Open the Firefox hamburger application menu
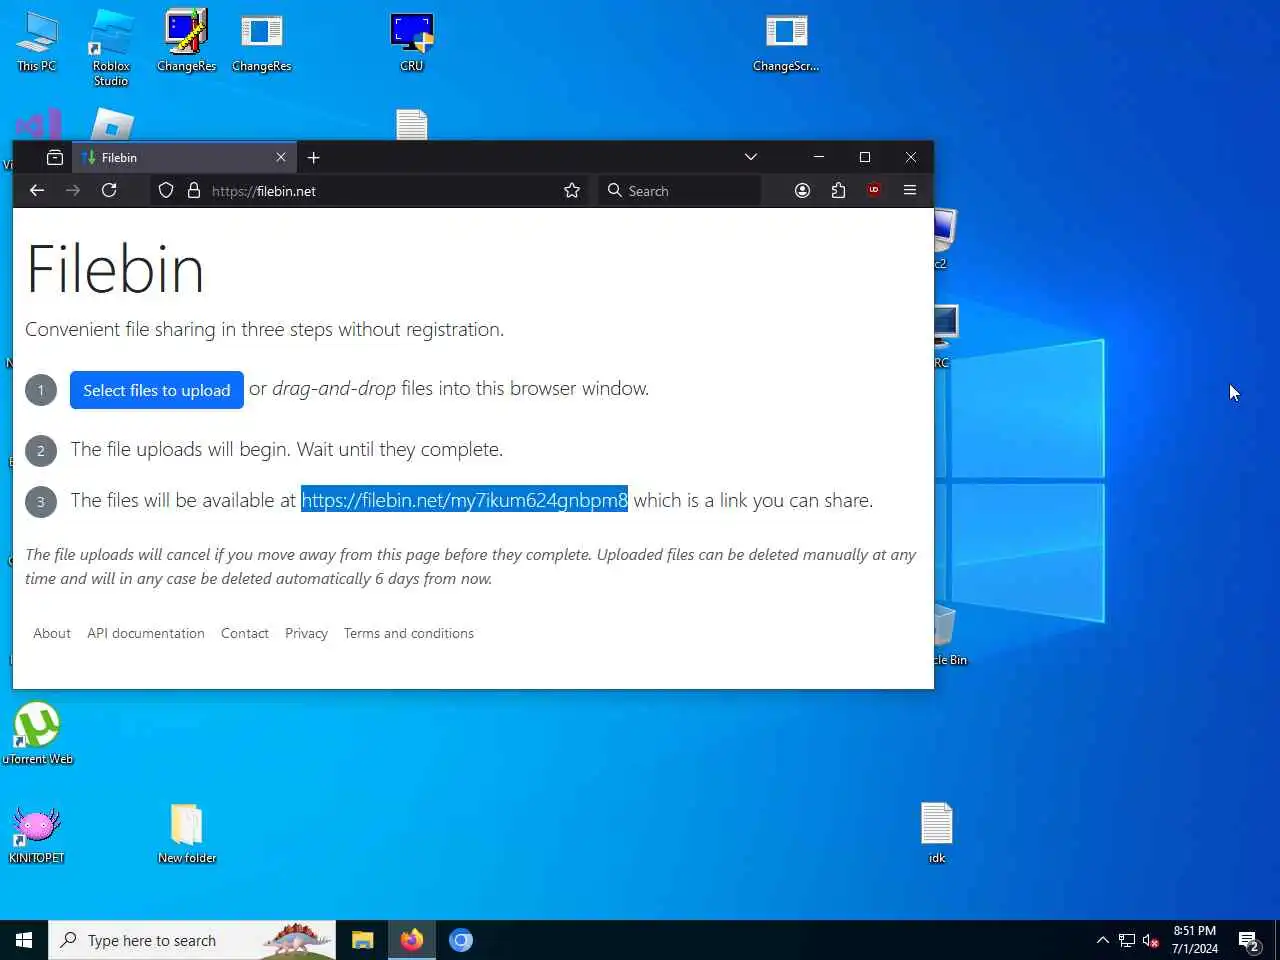The height and width of the screenshot is (960, 1280). [910, 190]
